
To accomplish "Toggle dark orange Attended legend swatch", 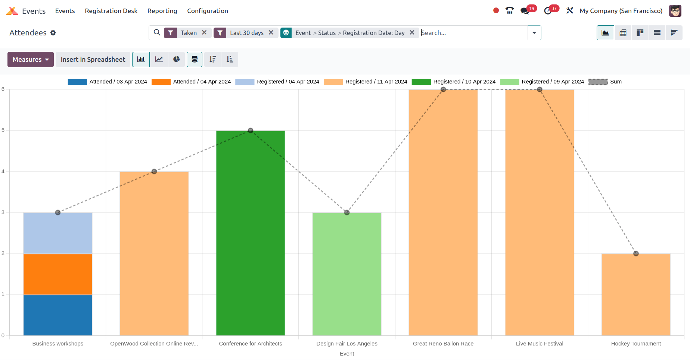I will pos(161,82).
